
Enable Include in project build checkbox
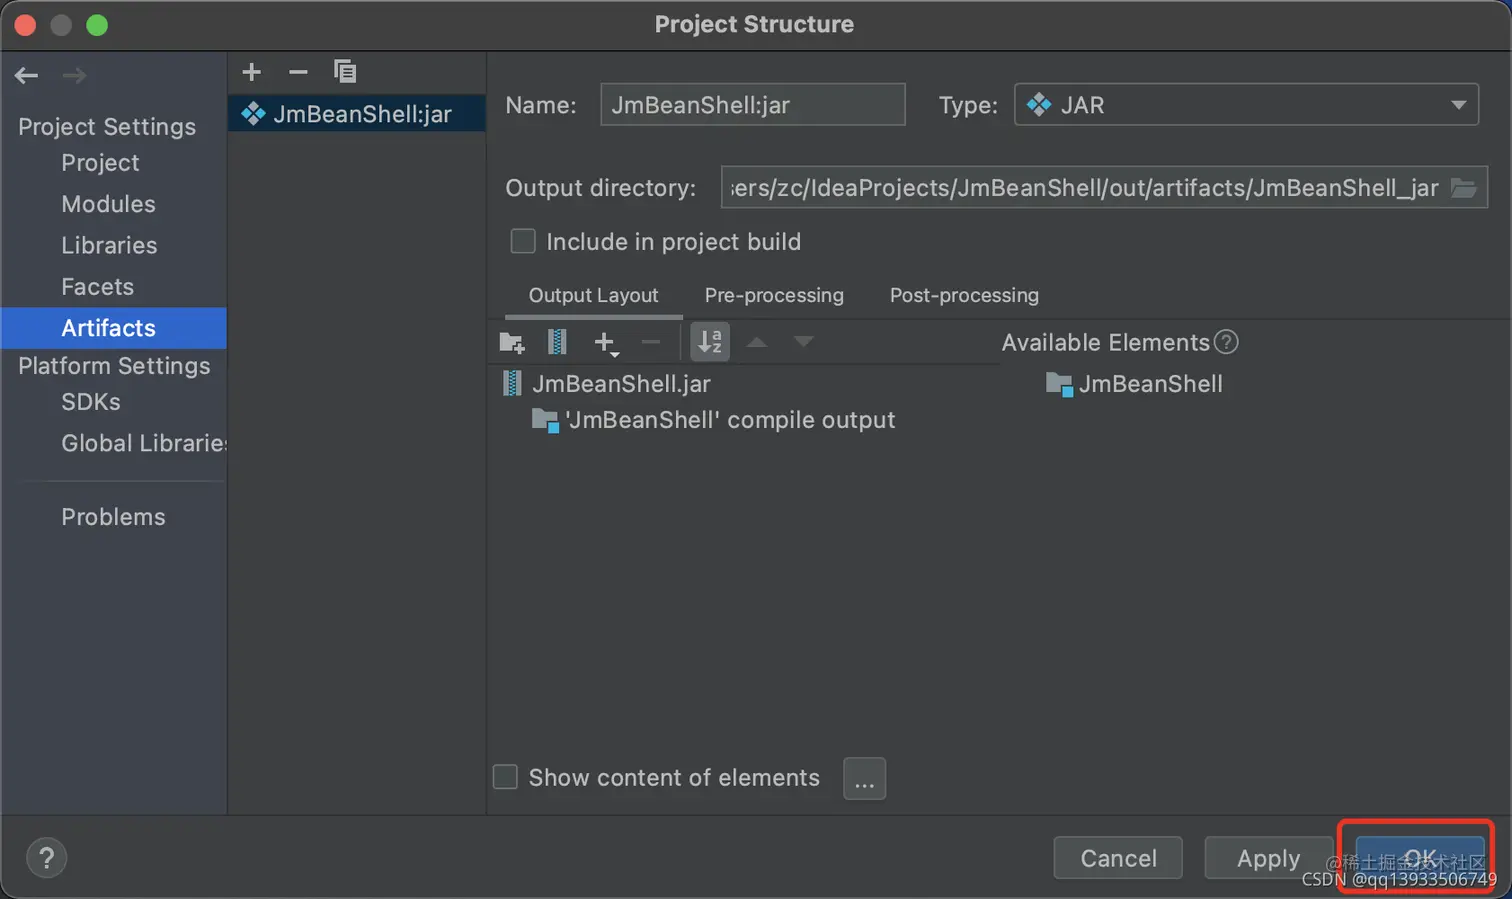523,241
